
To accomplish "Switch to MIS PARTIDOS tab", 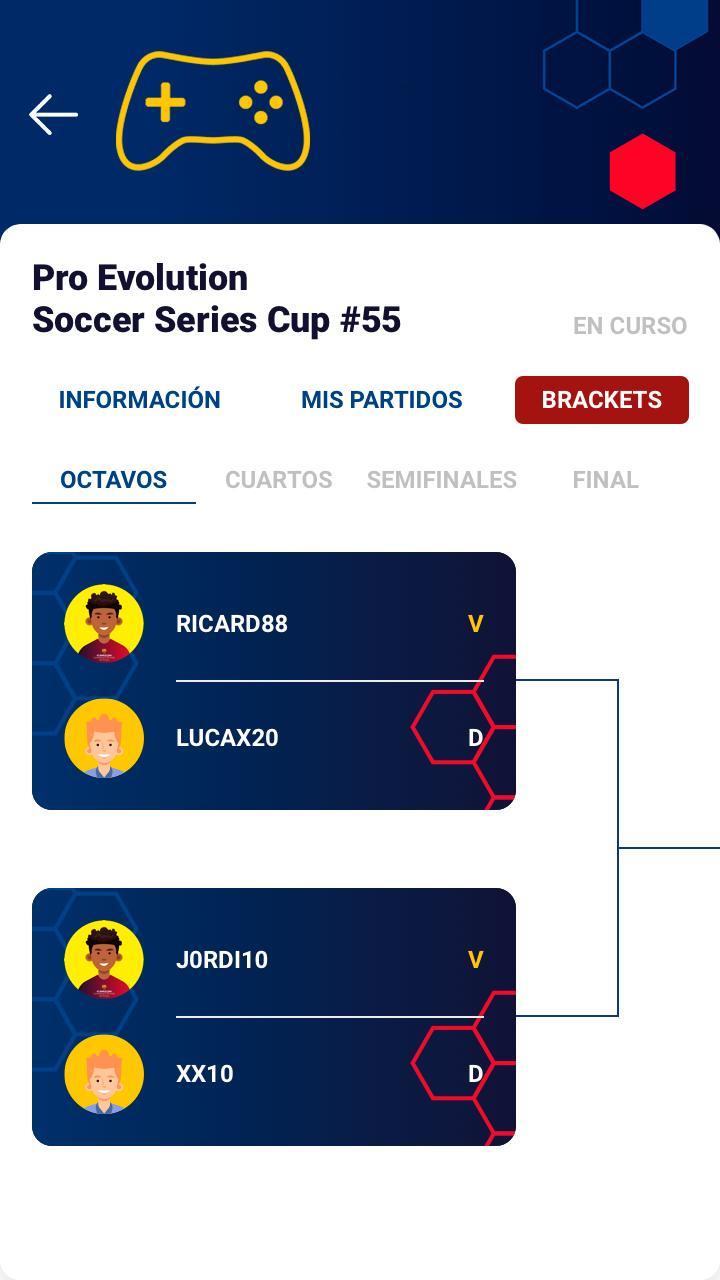I will click(x=381, y=400).
